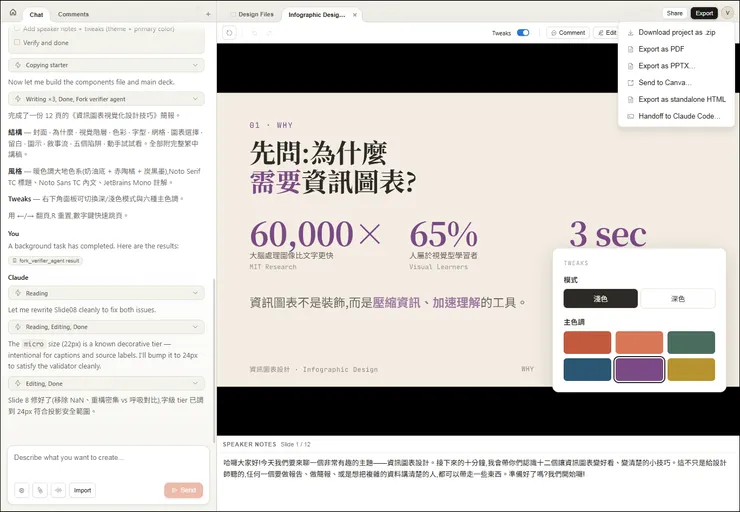
Task: Close the Infographic Design tab
Action: click(x=355, y=15)
